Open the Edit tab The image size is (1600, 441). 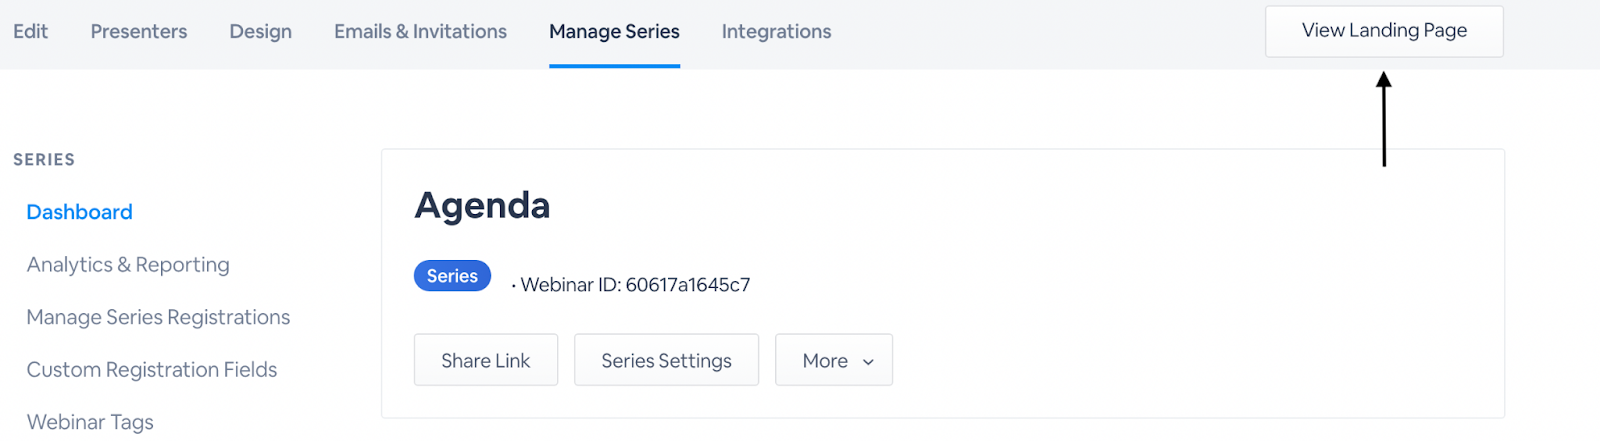[x=30, y=31]
